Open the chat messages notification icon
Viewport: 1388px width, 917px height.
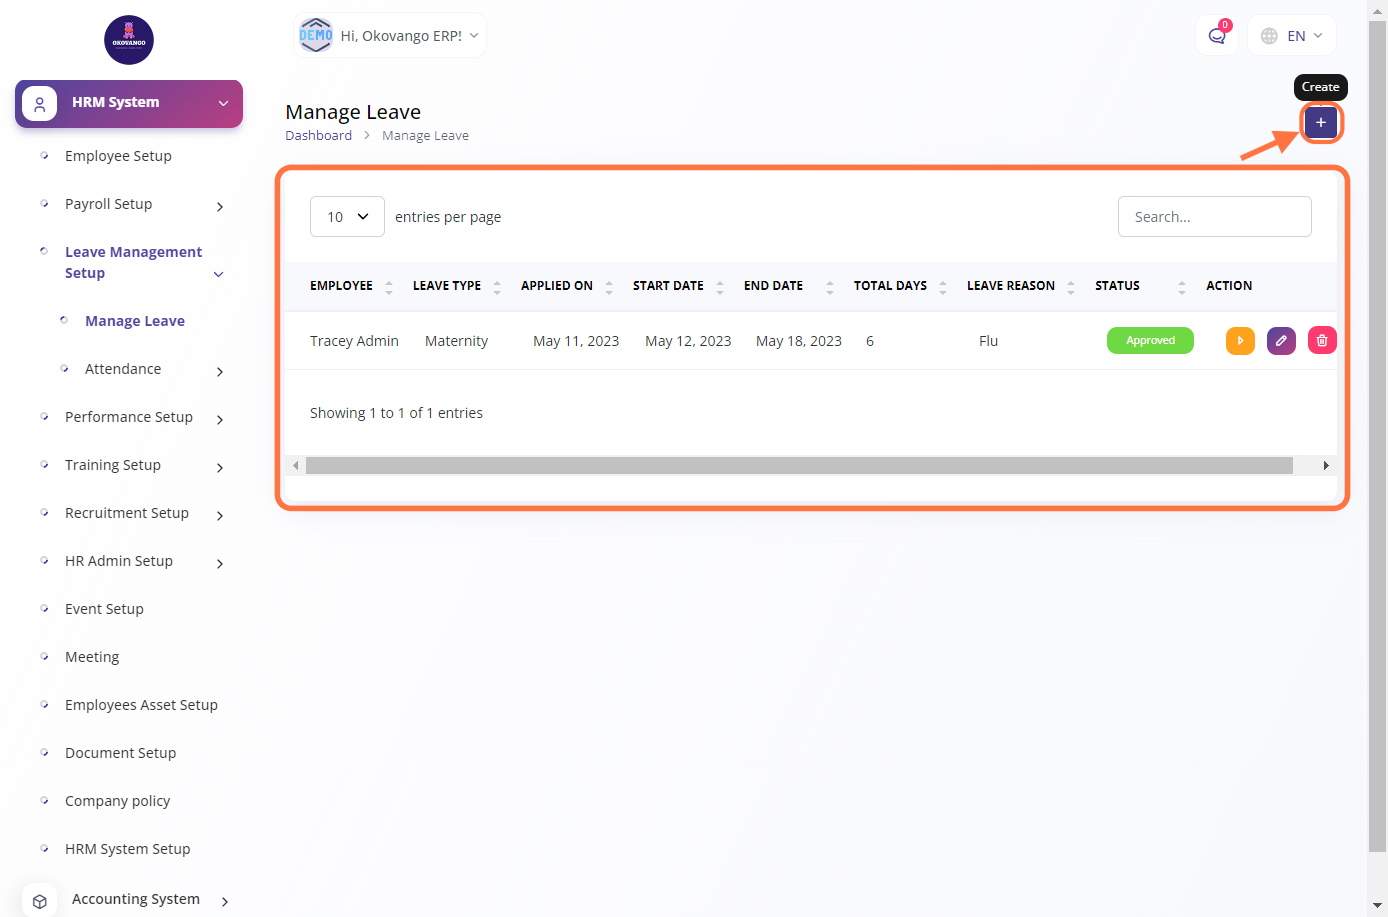click(1216, 36)
